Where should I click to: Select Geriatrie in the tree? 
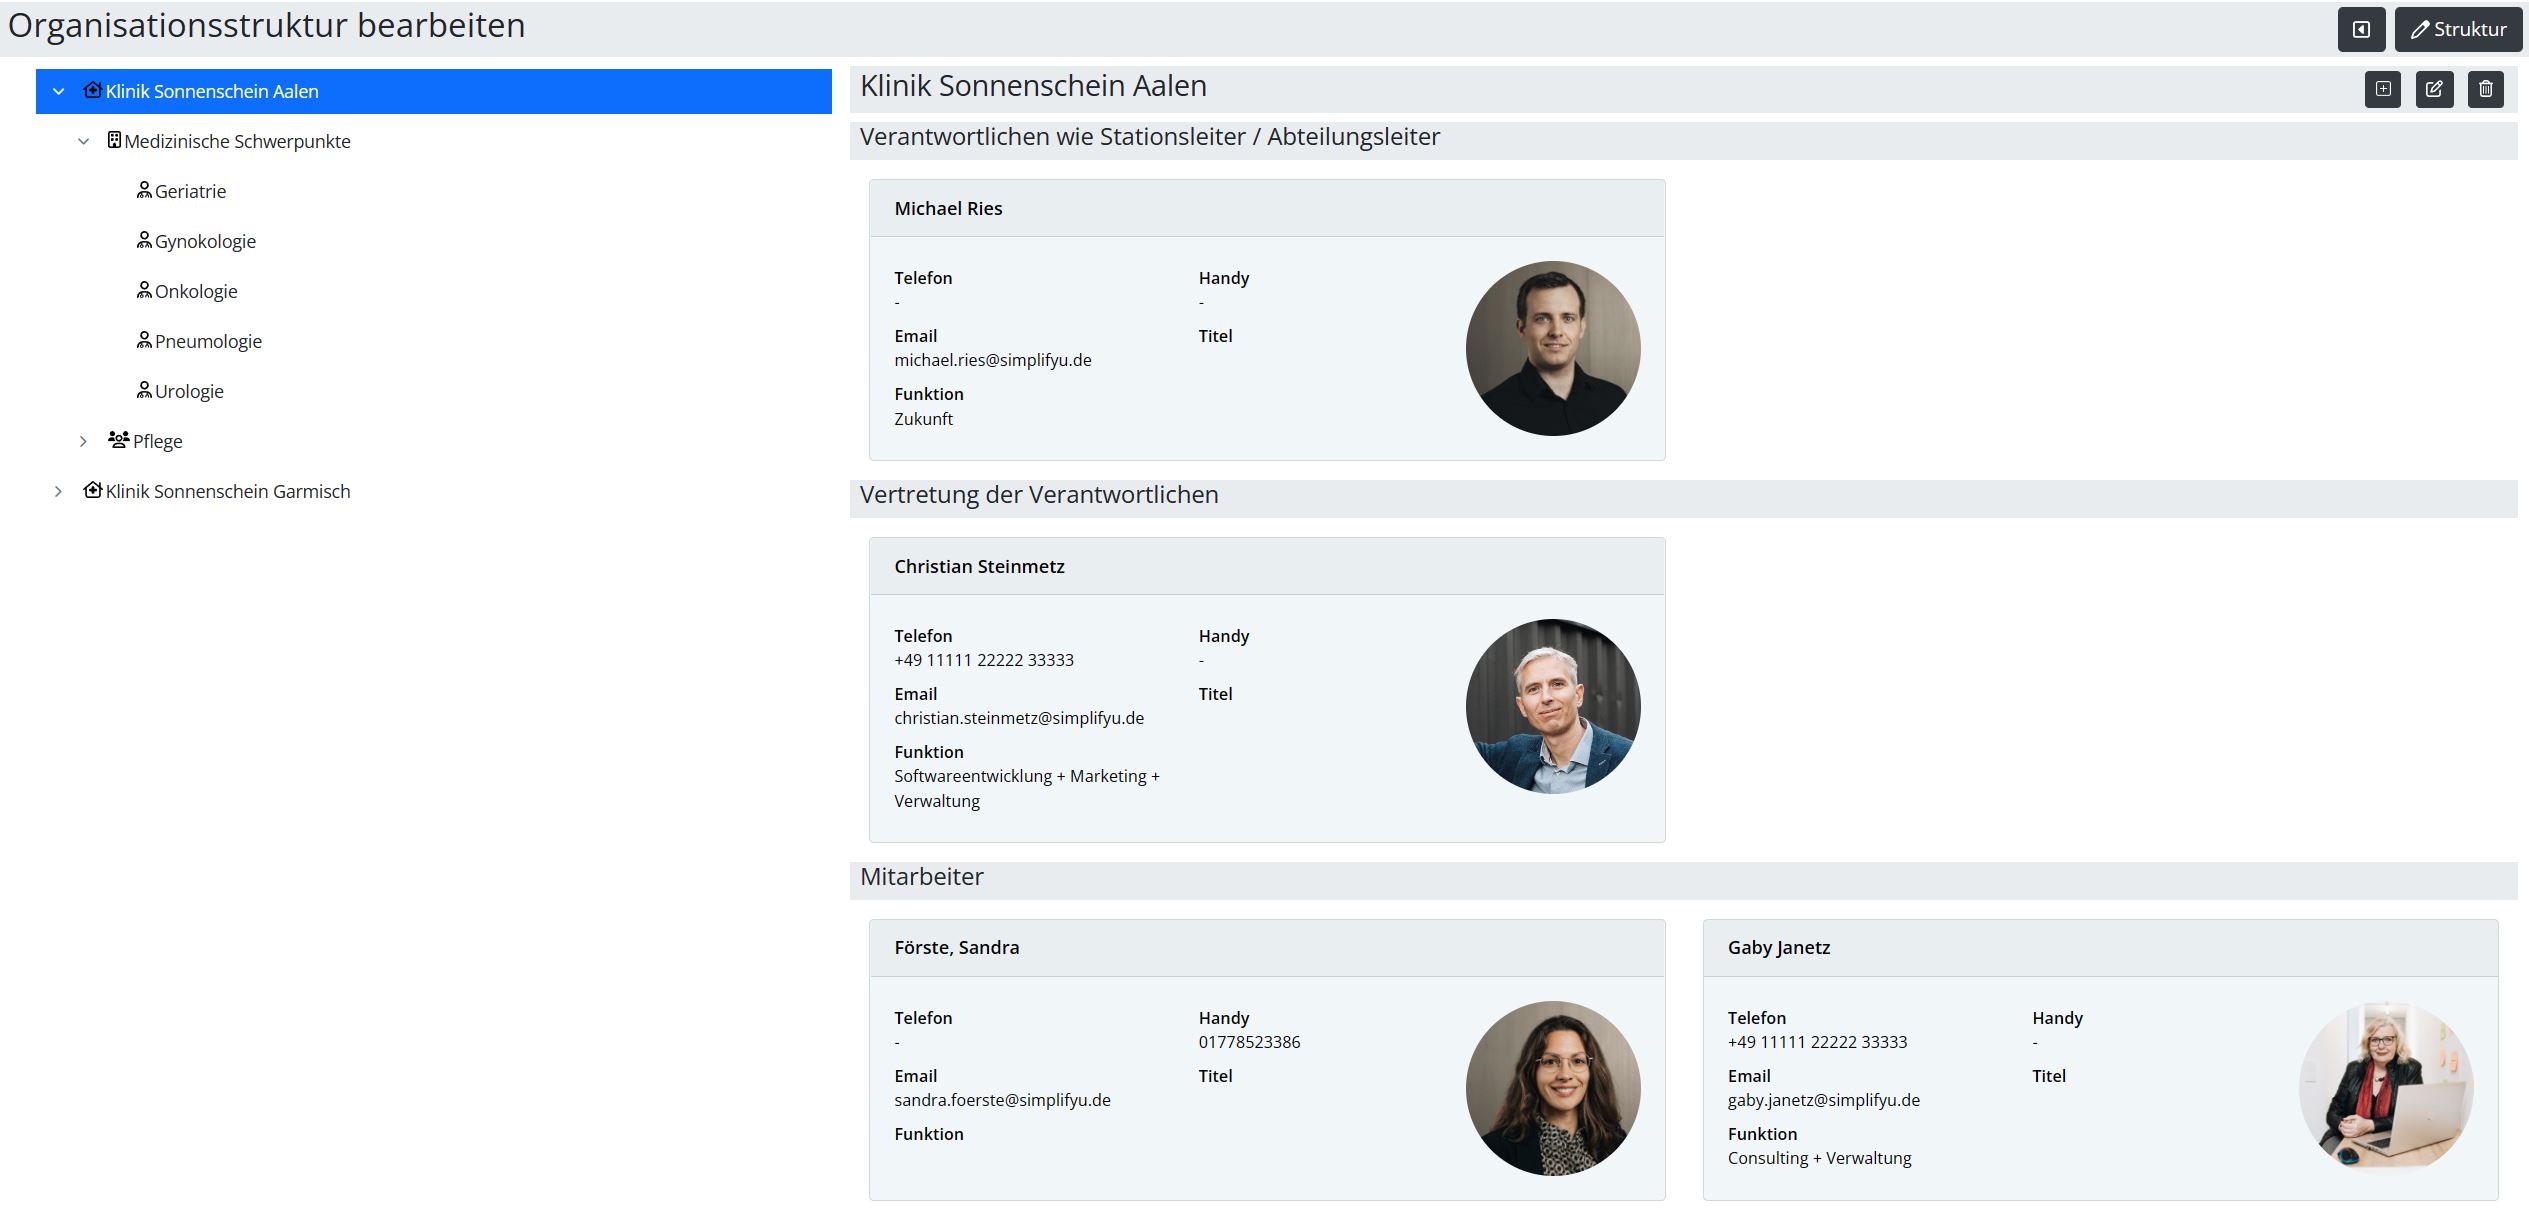click(190, 191)
